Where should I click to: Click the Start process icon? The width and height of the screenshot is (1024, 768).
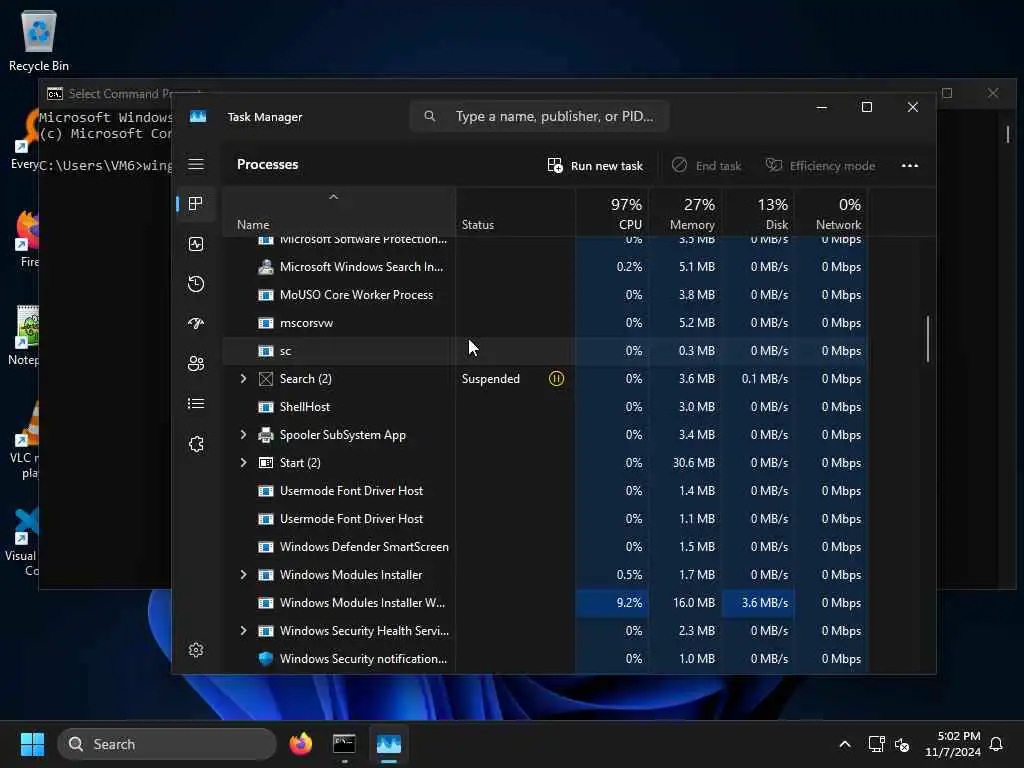point(266,462)
